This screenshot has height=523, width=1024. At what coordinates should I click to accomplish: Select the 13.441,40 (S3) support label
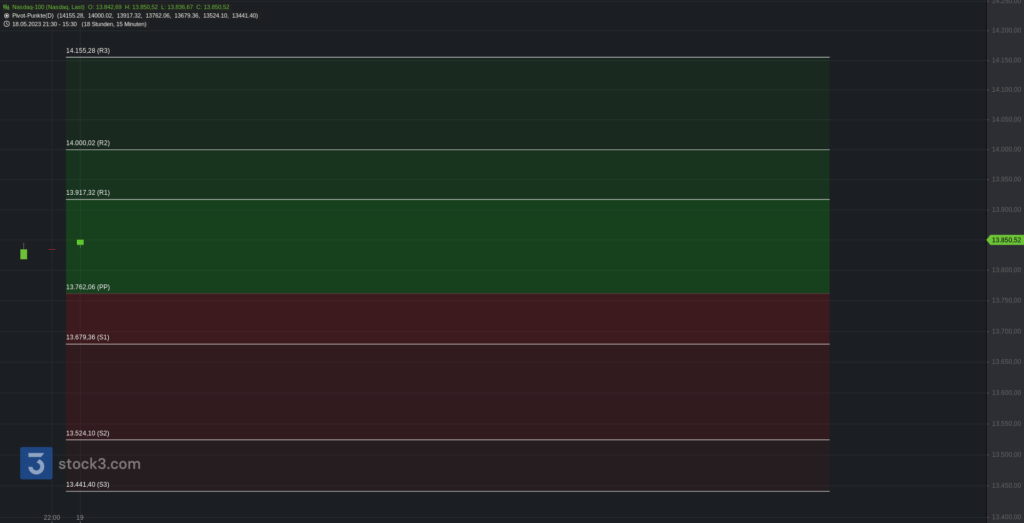pyautogui.click(x=88, y=484)
